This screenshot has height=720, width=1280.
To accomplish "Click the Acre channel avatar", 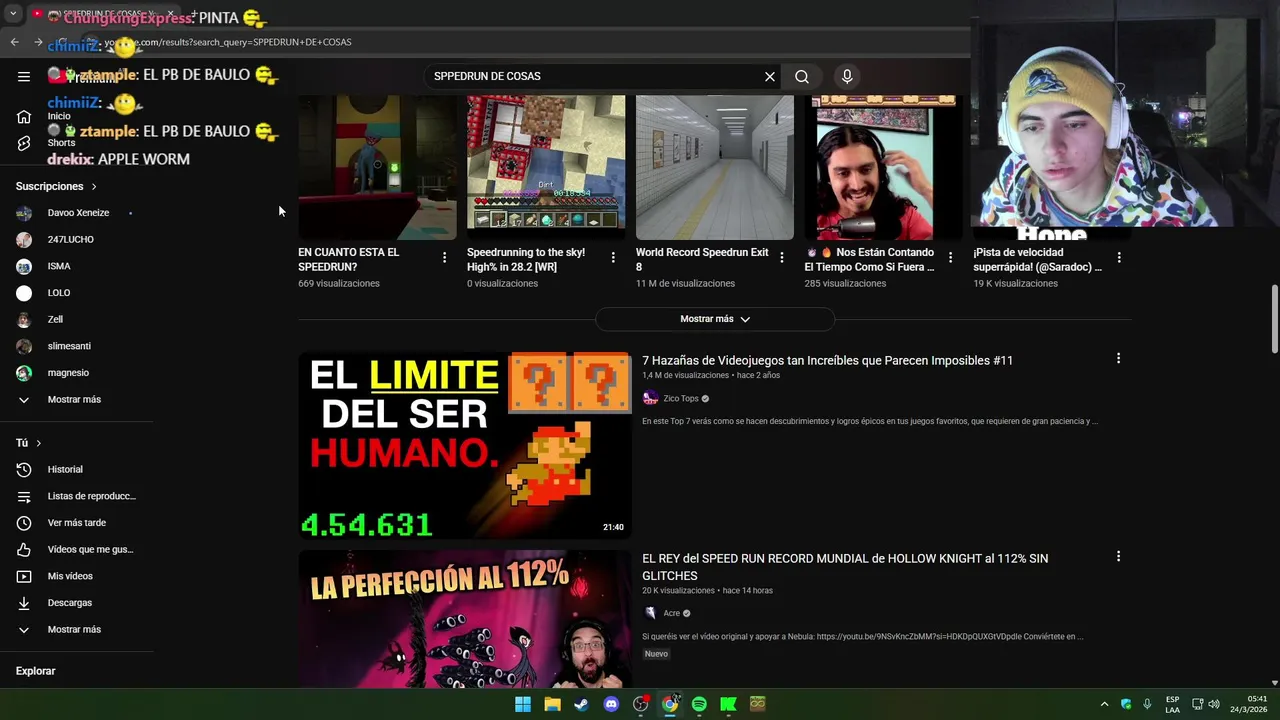I will 650,613.
